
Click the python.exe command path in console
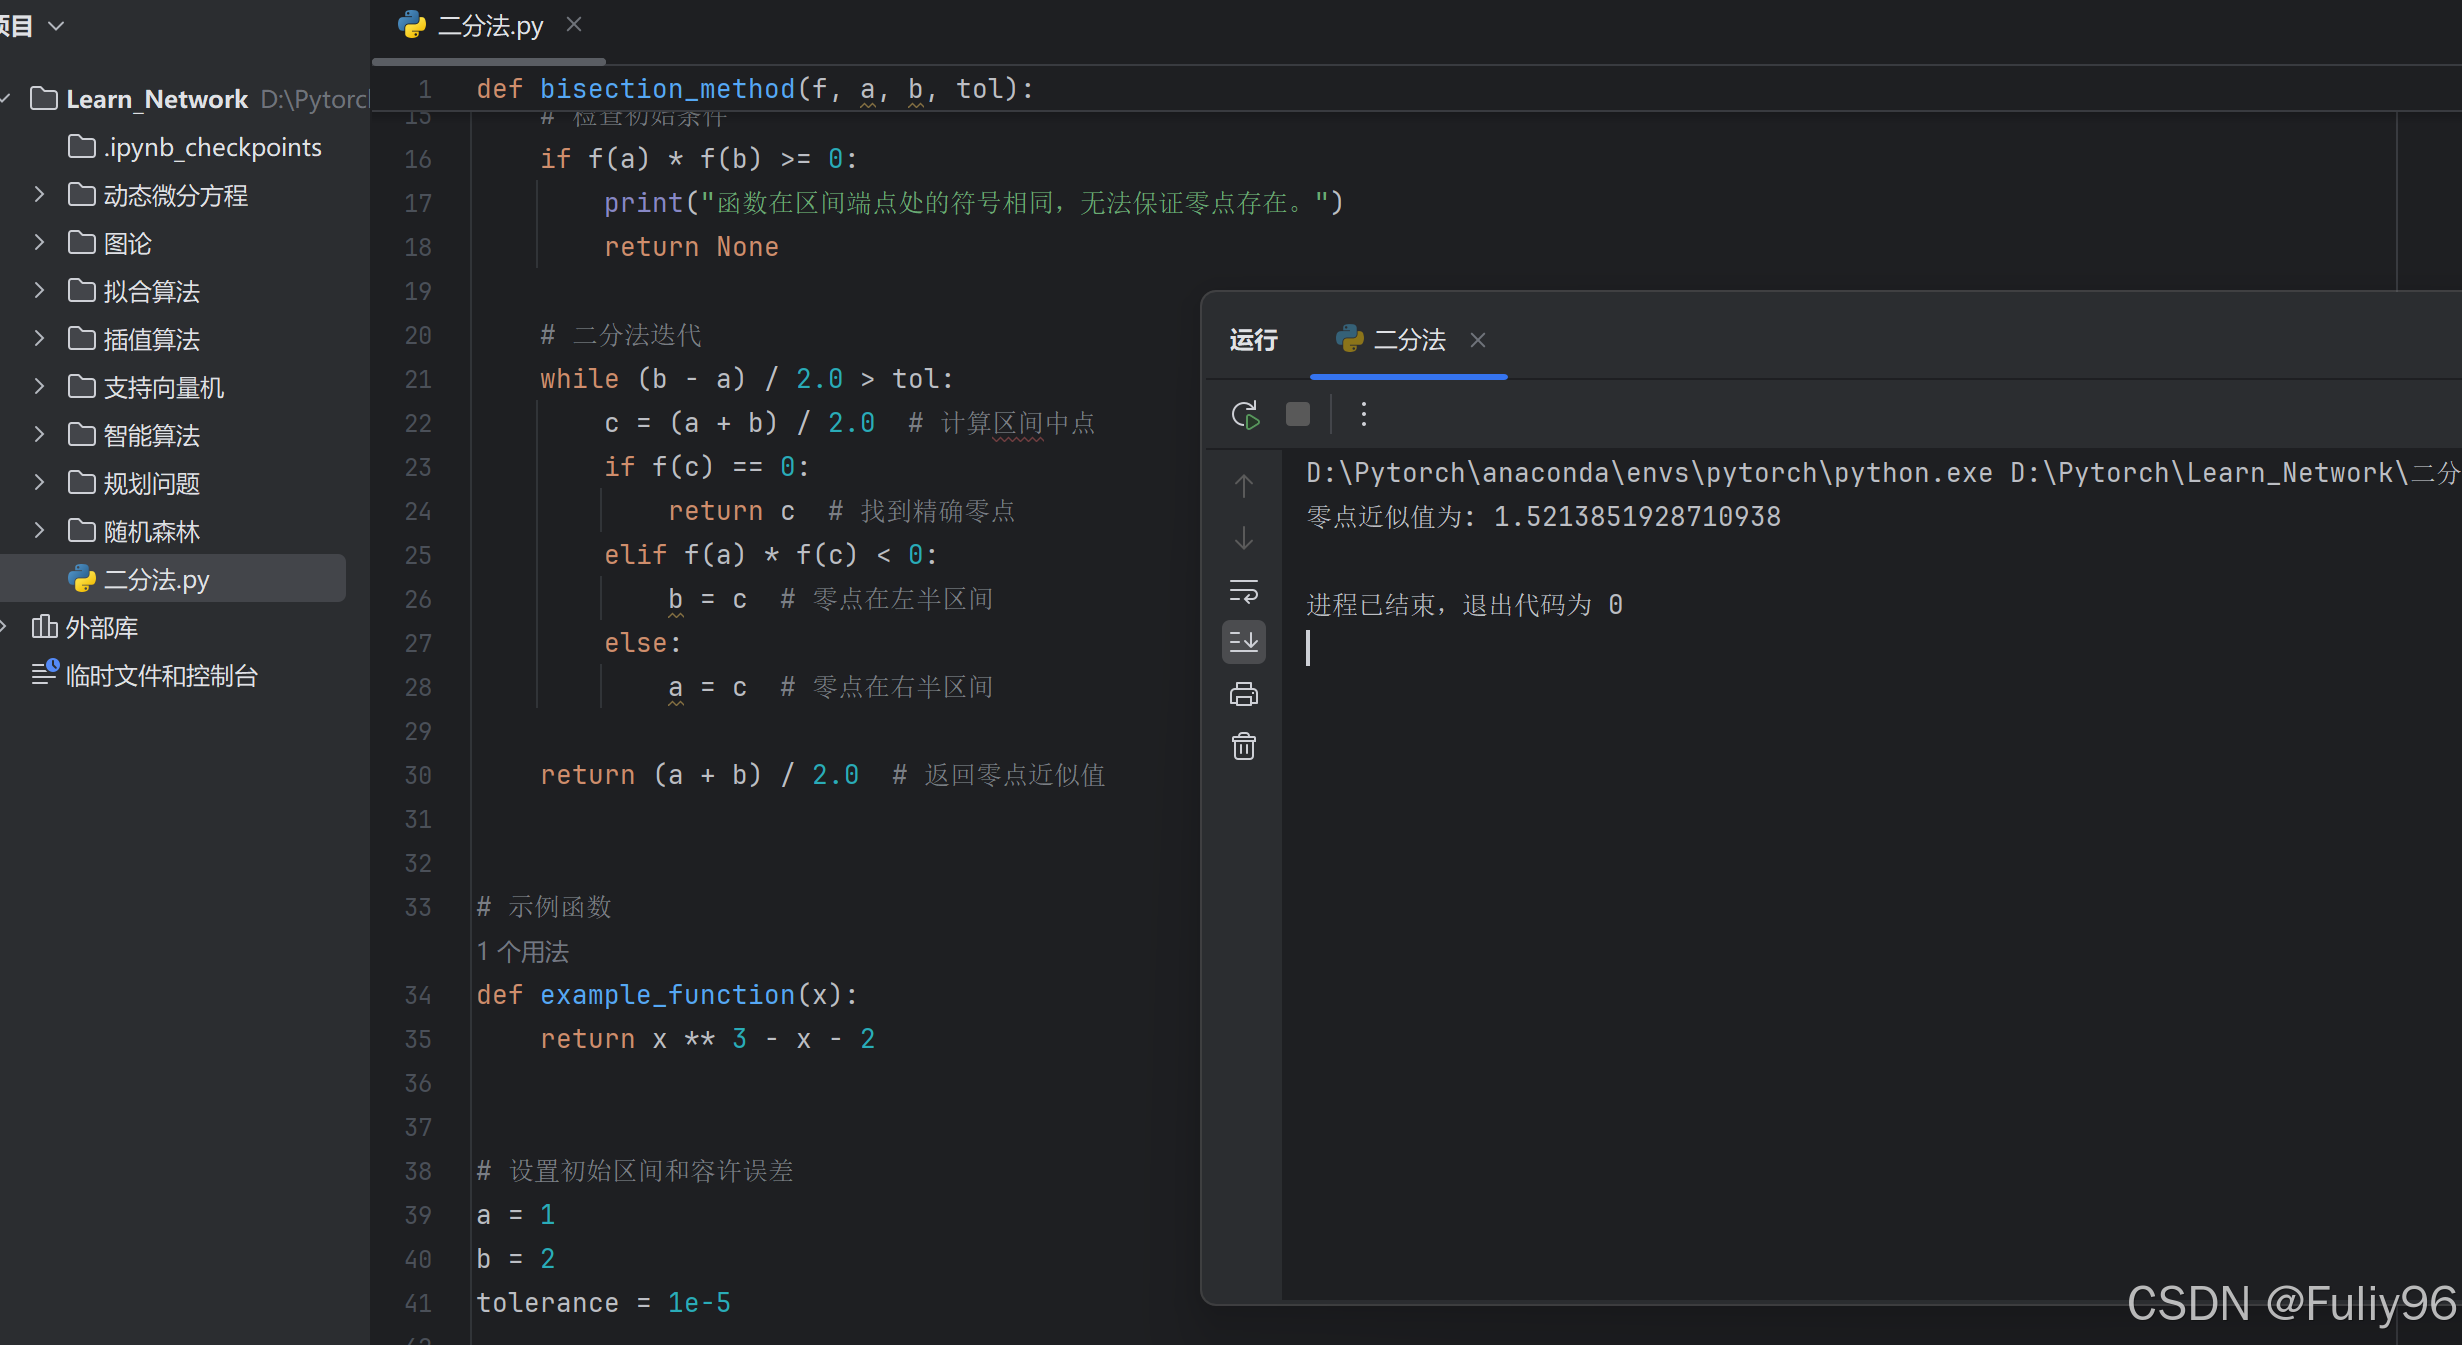[x=1650, y=473]
